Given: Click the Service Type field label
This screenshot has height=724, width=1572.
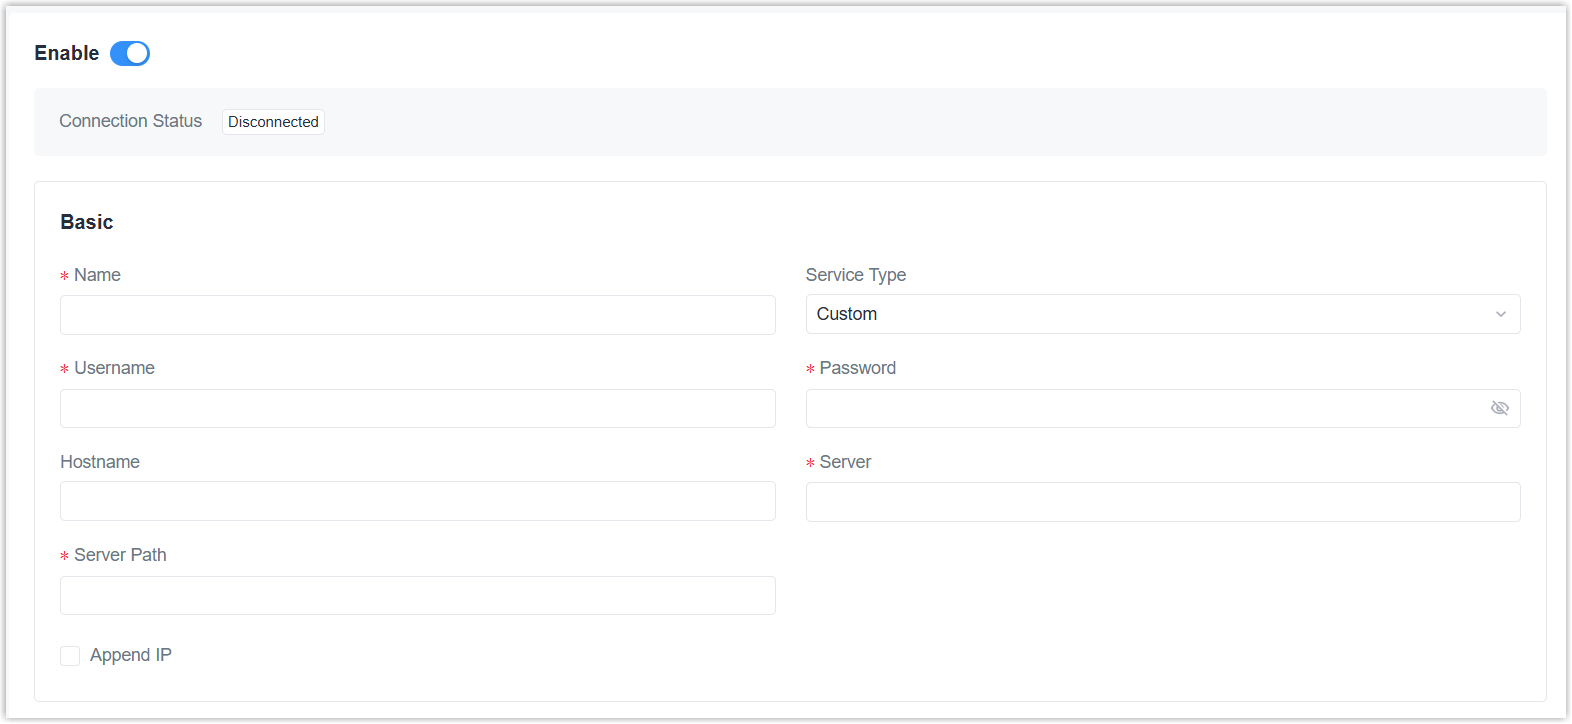Looking at the screenshot, I should (855, 275).
